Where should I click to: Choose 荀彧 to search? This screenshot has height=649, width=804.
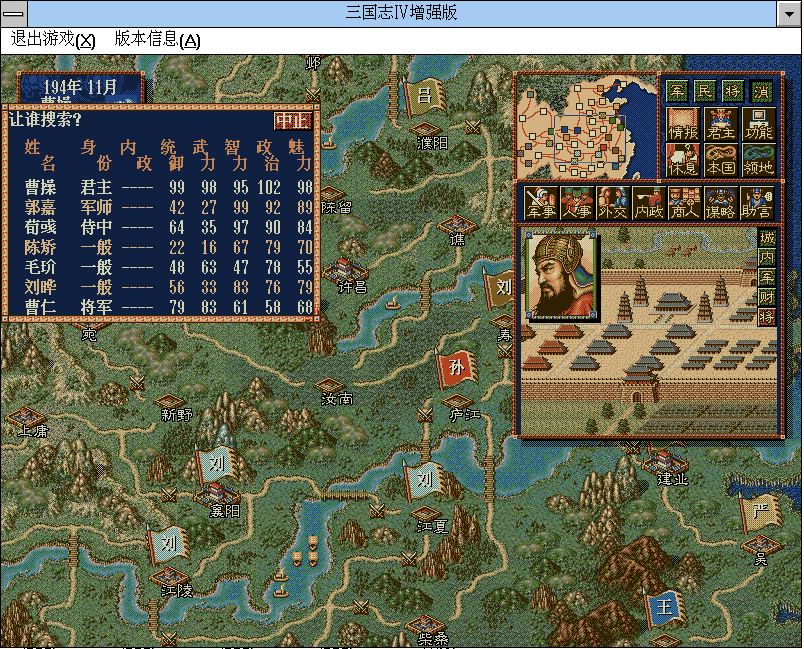tap(169, 227)
